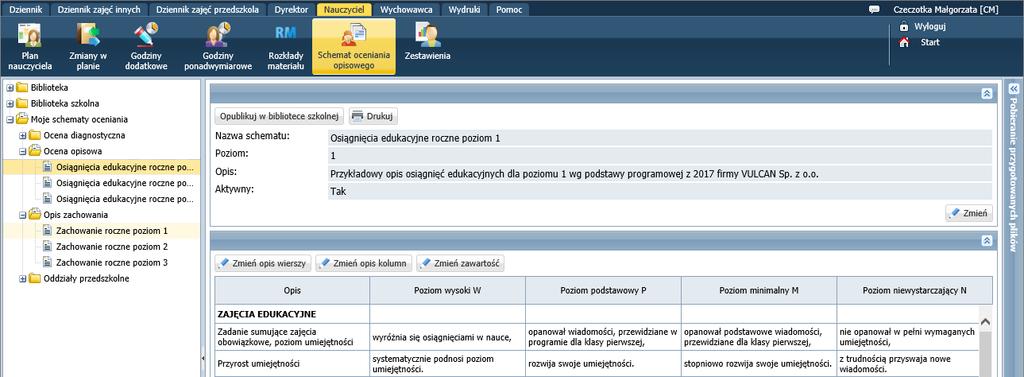1024x377 pixels.
Task: Select Zachowanie roczne poziom 2 tree item
Action: [112, 246]
